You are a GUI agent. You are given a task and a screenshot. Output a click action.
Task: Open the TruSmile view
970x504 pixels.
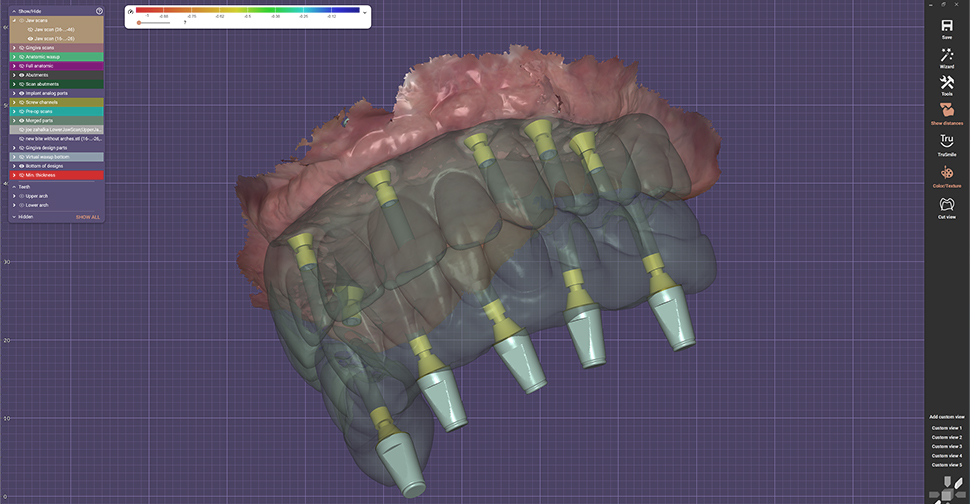point(946,141)
